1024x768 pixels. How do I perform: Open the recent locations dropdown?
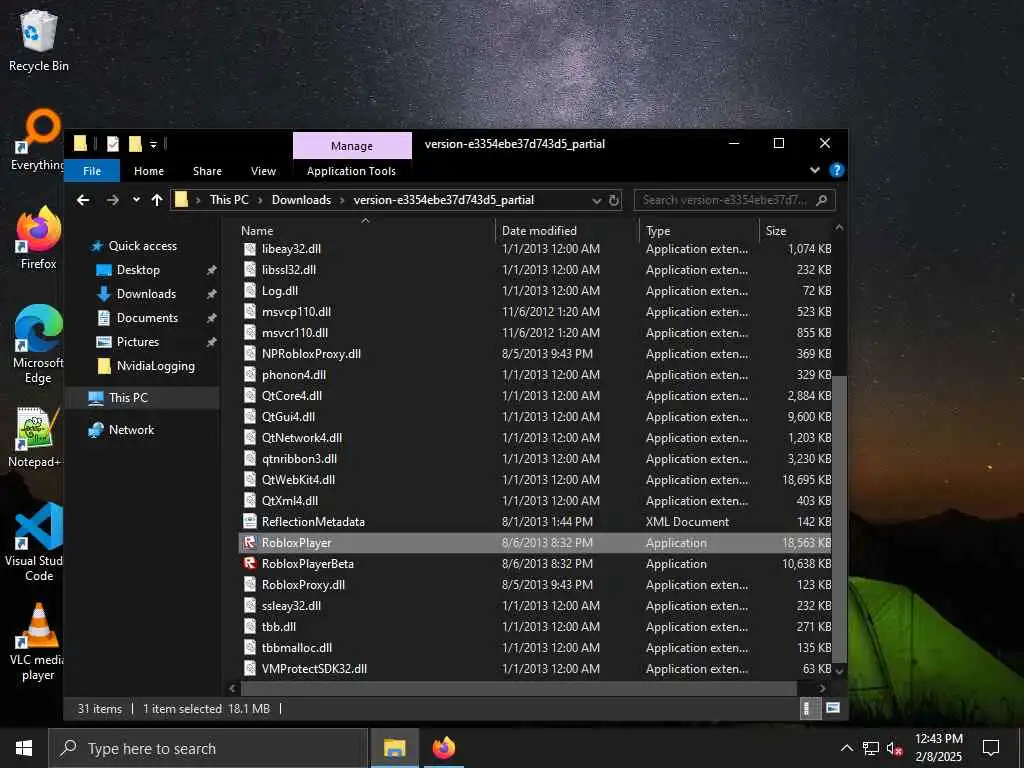(136, 200)
